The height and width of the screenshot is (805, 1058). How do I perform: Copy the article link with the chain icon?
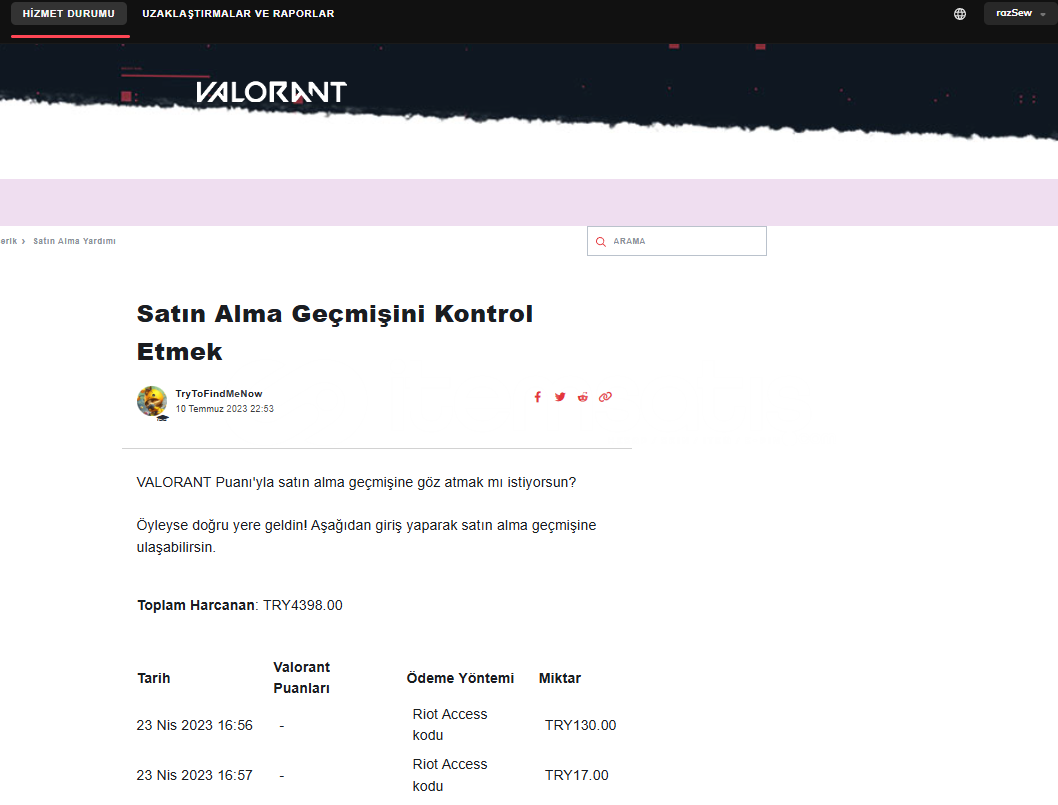pos(605,397)
